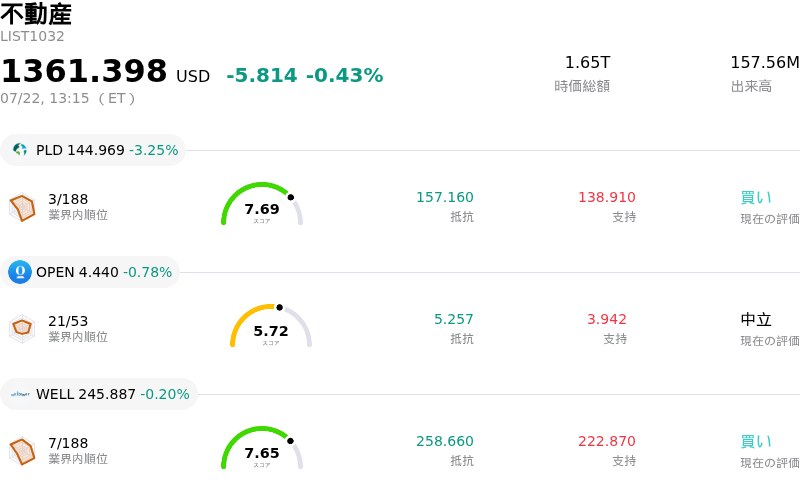Click the OPEN blue company logo

click(x=20, y=272)
